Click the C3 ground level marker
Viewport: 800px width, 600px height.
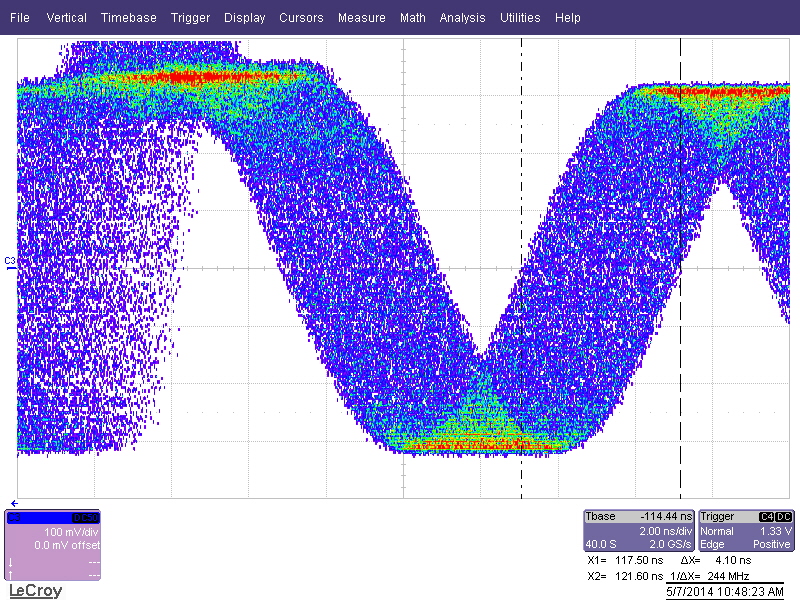10,263
